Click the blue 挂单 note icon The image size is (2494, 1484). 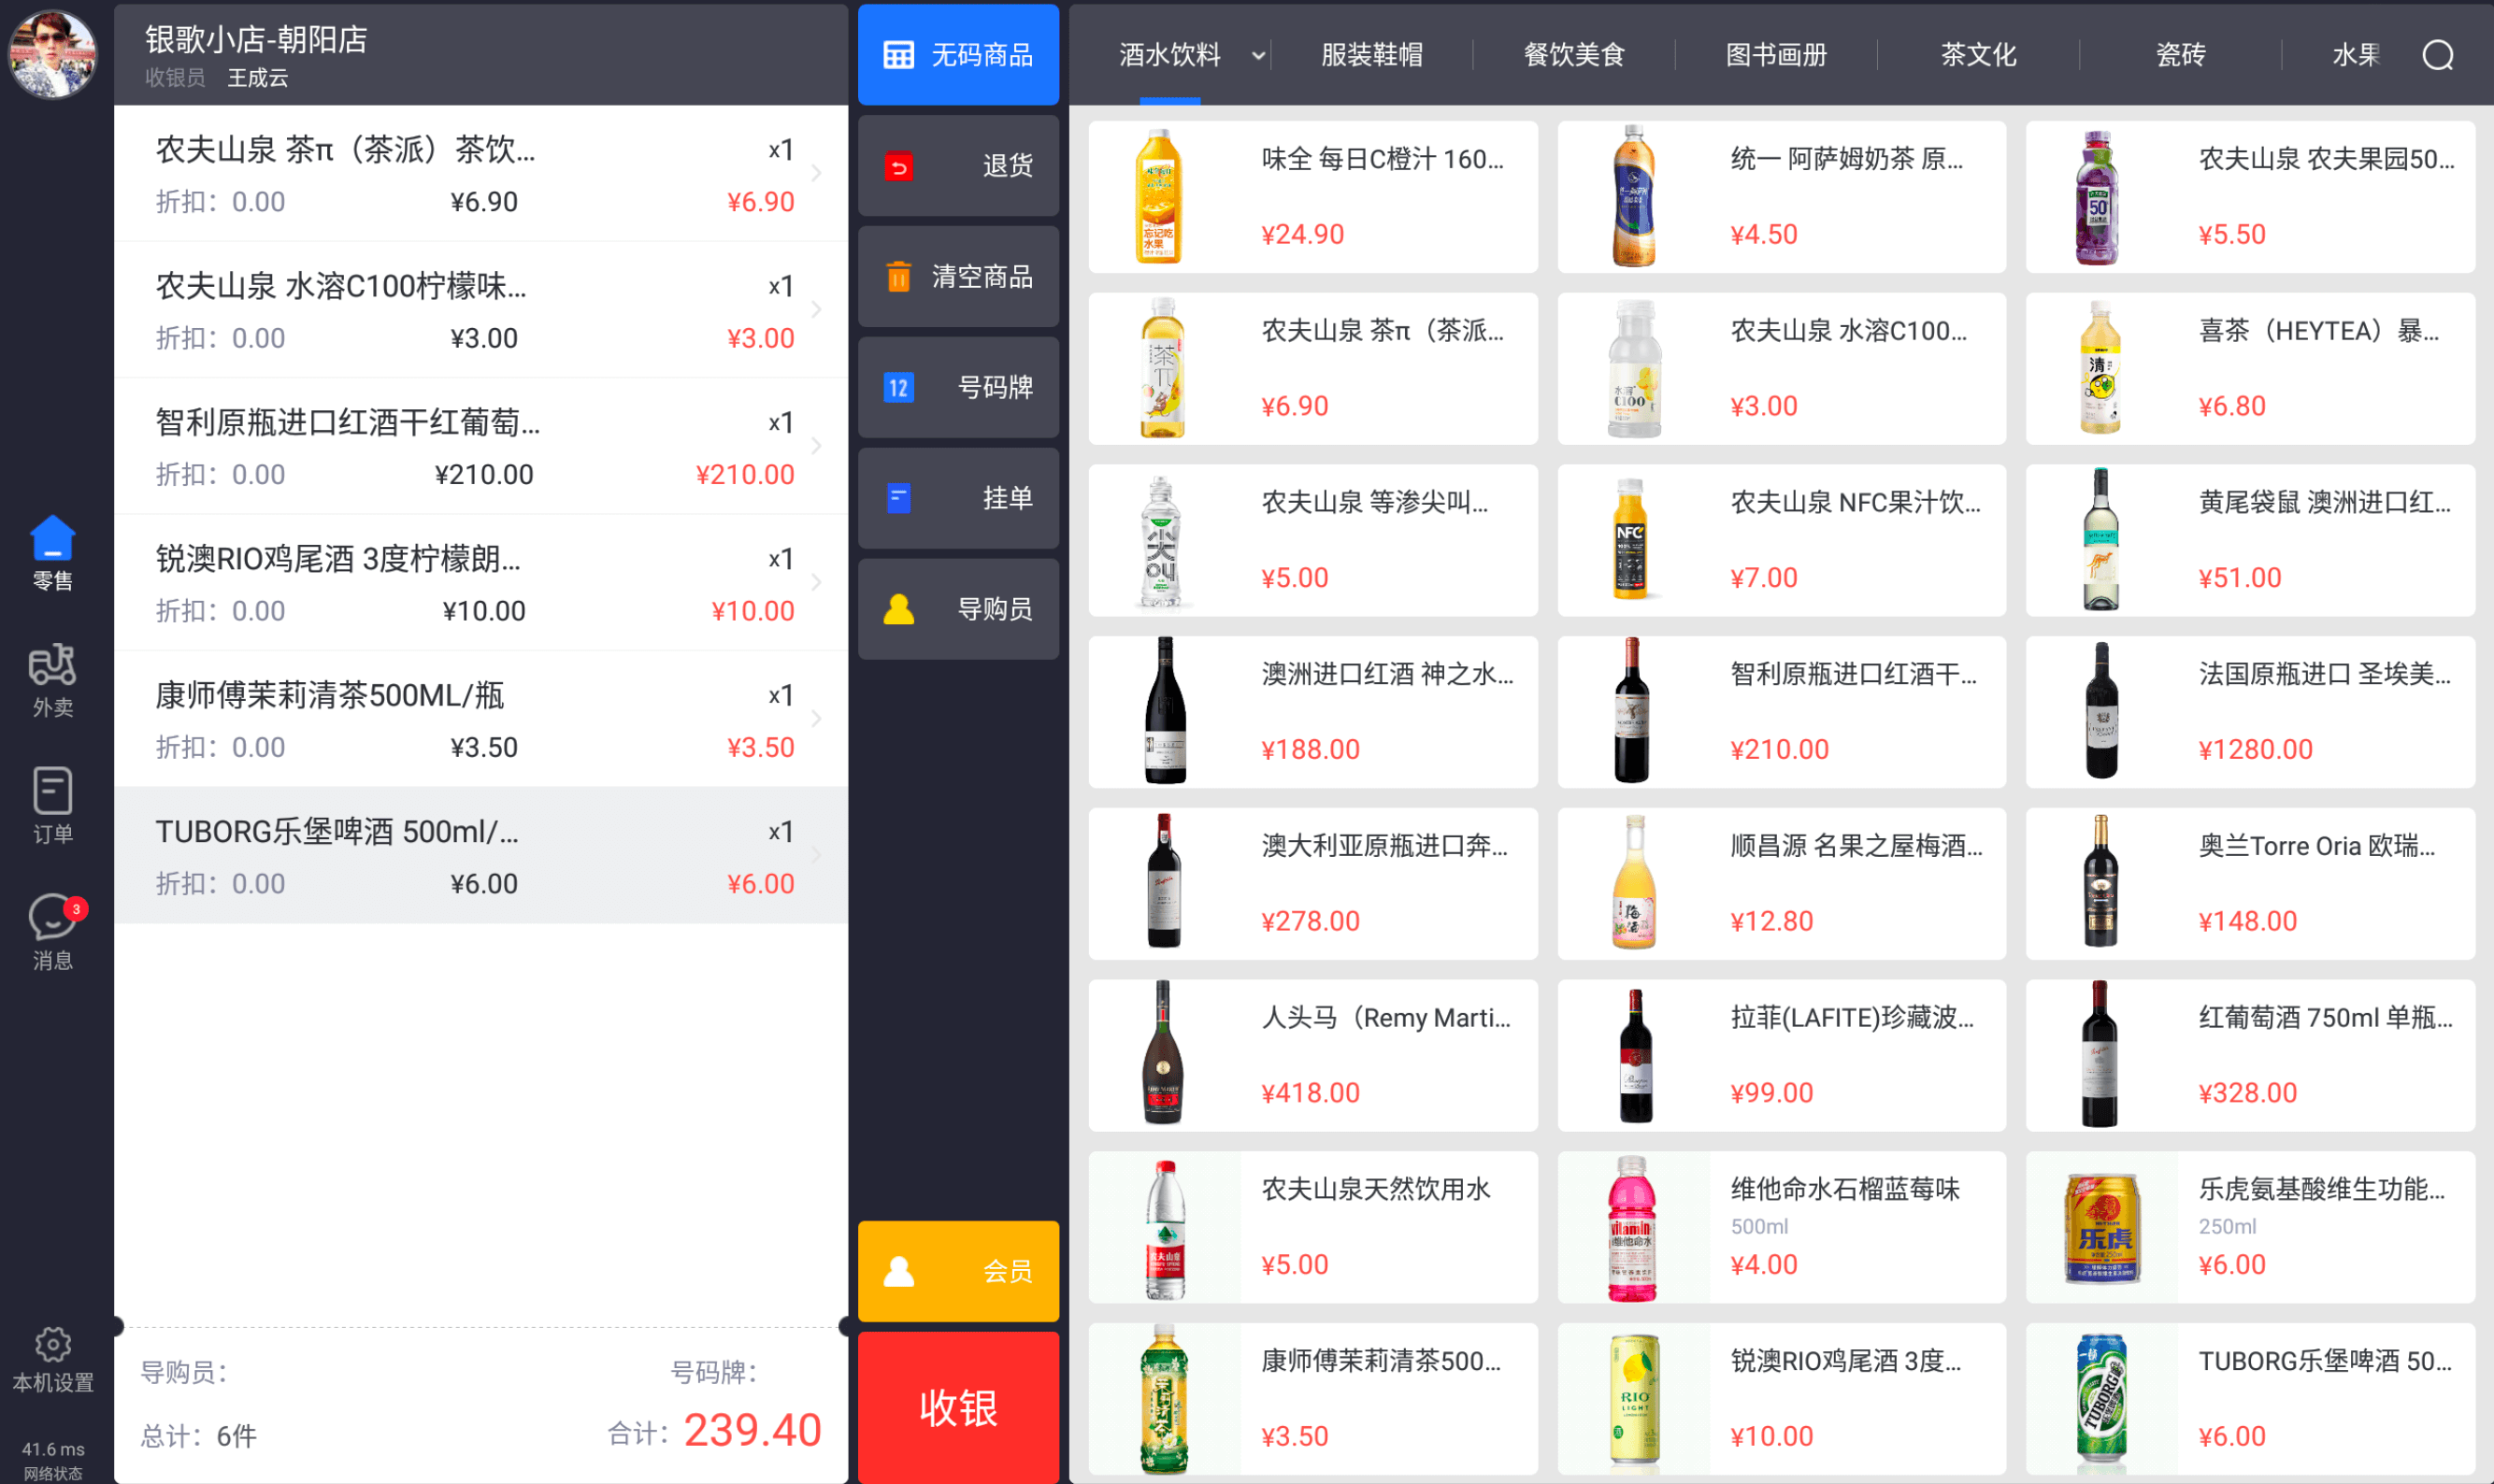click(898, 498)
